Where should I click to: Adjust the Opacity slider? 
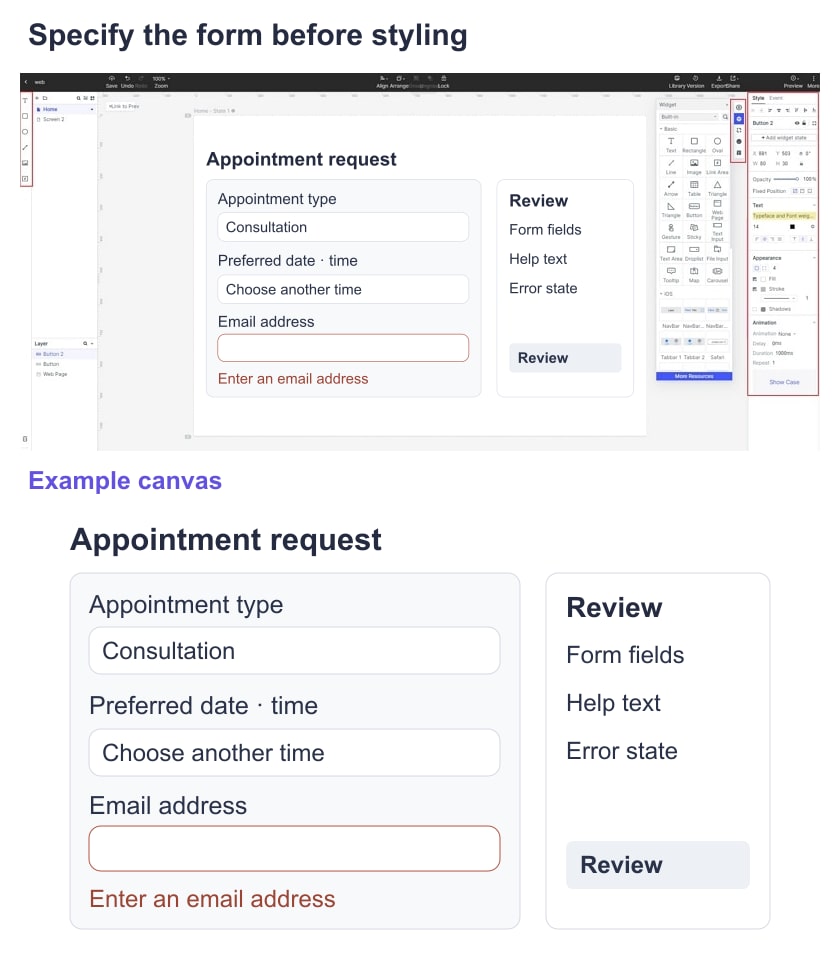click(786, 179)
